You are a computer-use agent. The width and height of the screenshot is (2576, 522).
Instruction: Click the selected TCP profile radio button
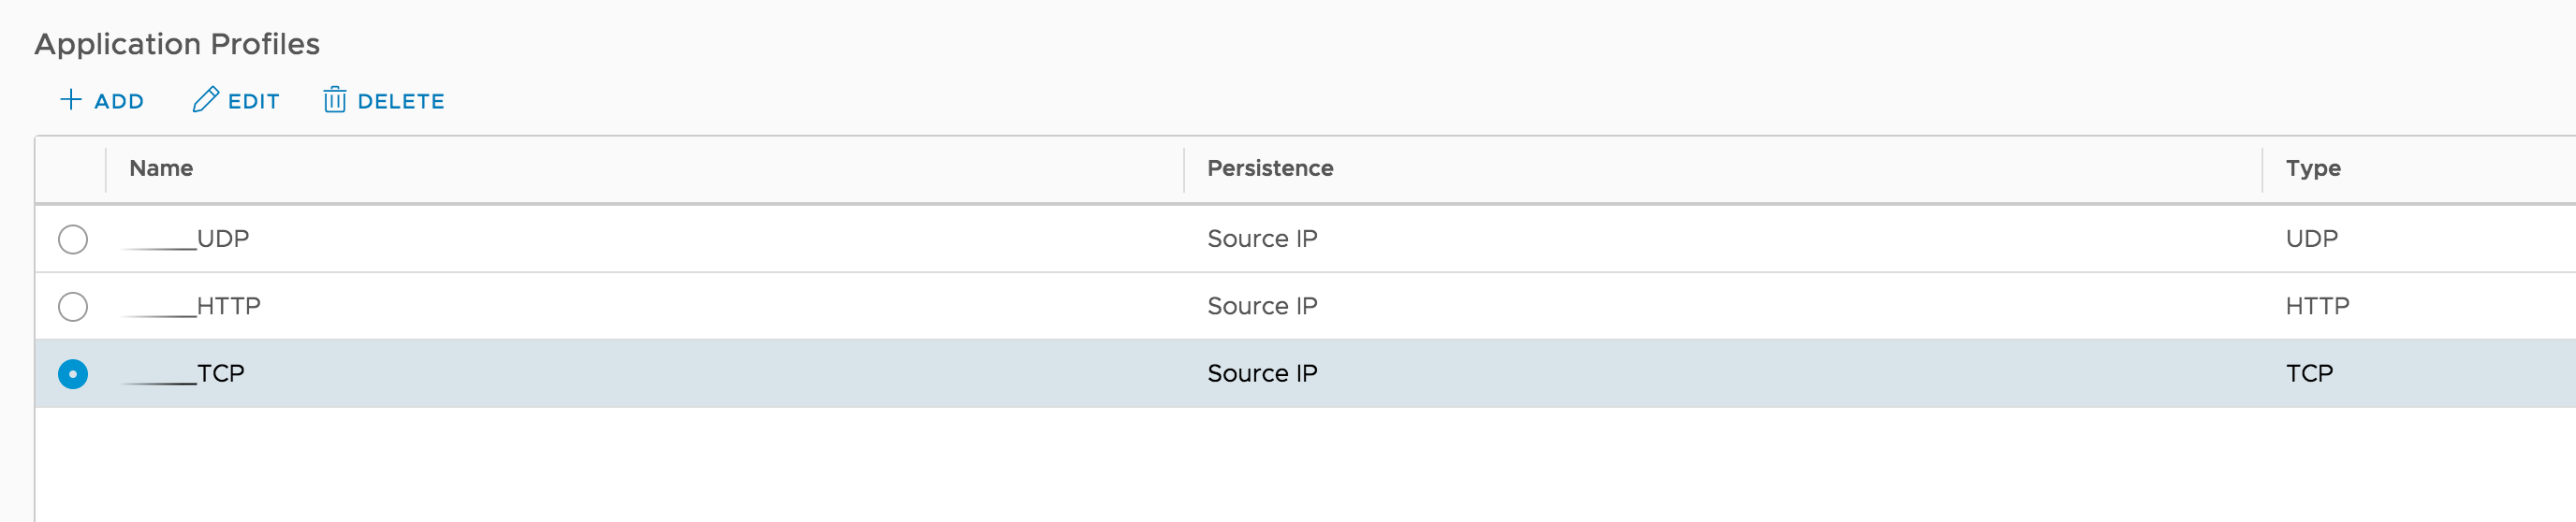pos(73,374)
